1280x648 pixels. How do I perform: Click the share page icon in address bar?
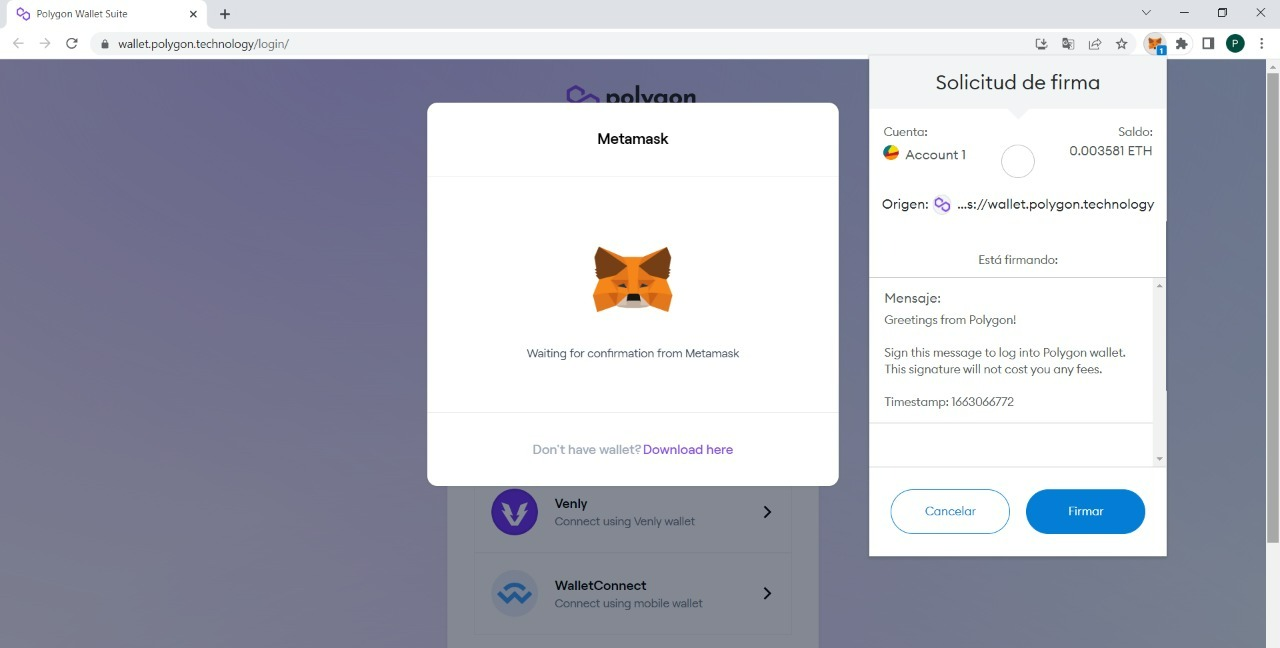[1095, 44]
